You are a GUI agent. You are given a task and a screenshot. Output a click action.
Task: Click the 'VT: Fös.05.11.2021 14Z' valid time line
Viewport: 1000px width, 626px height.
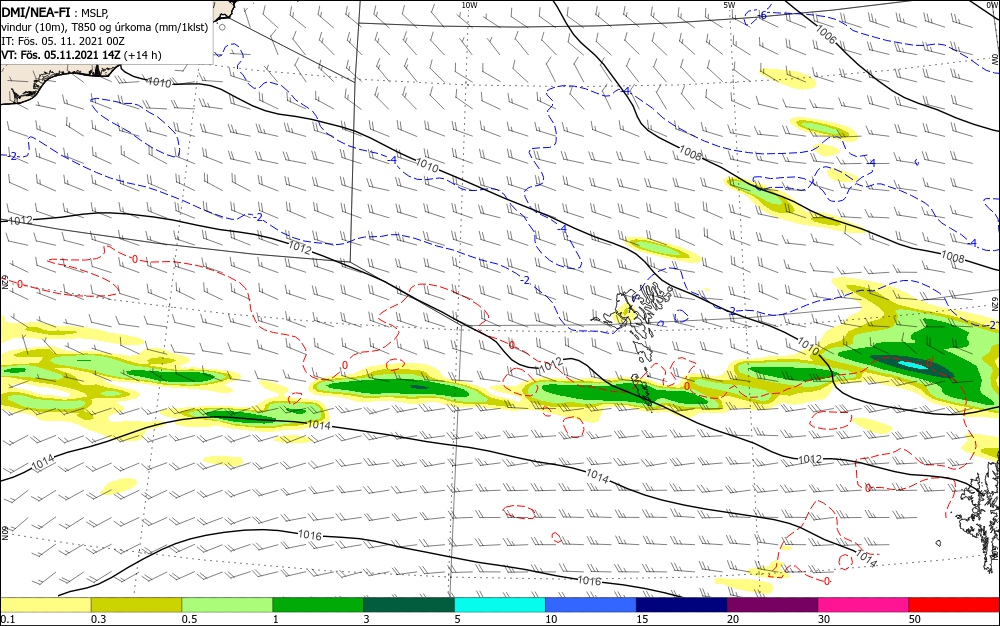81,55
